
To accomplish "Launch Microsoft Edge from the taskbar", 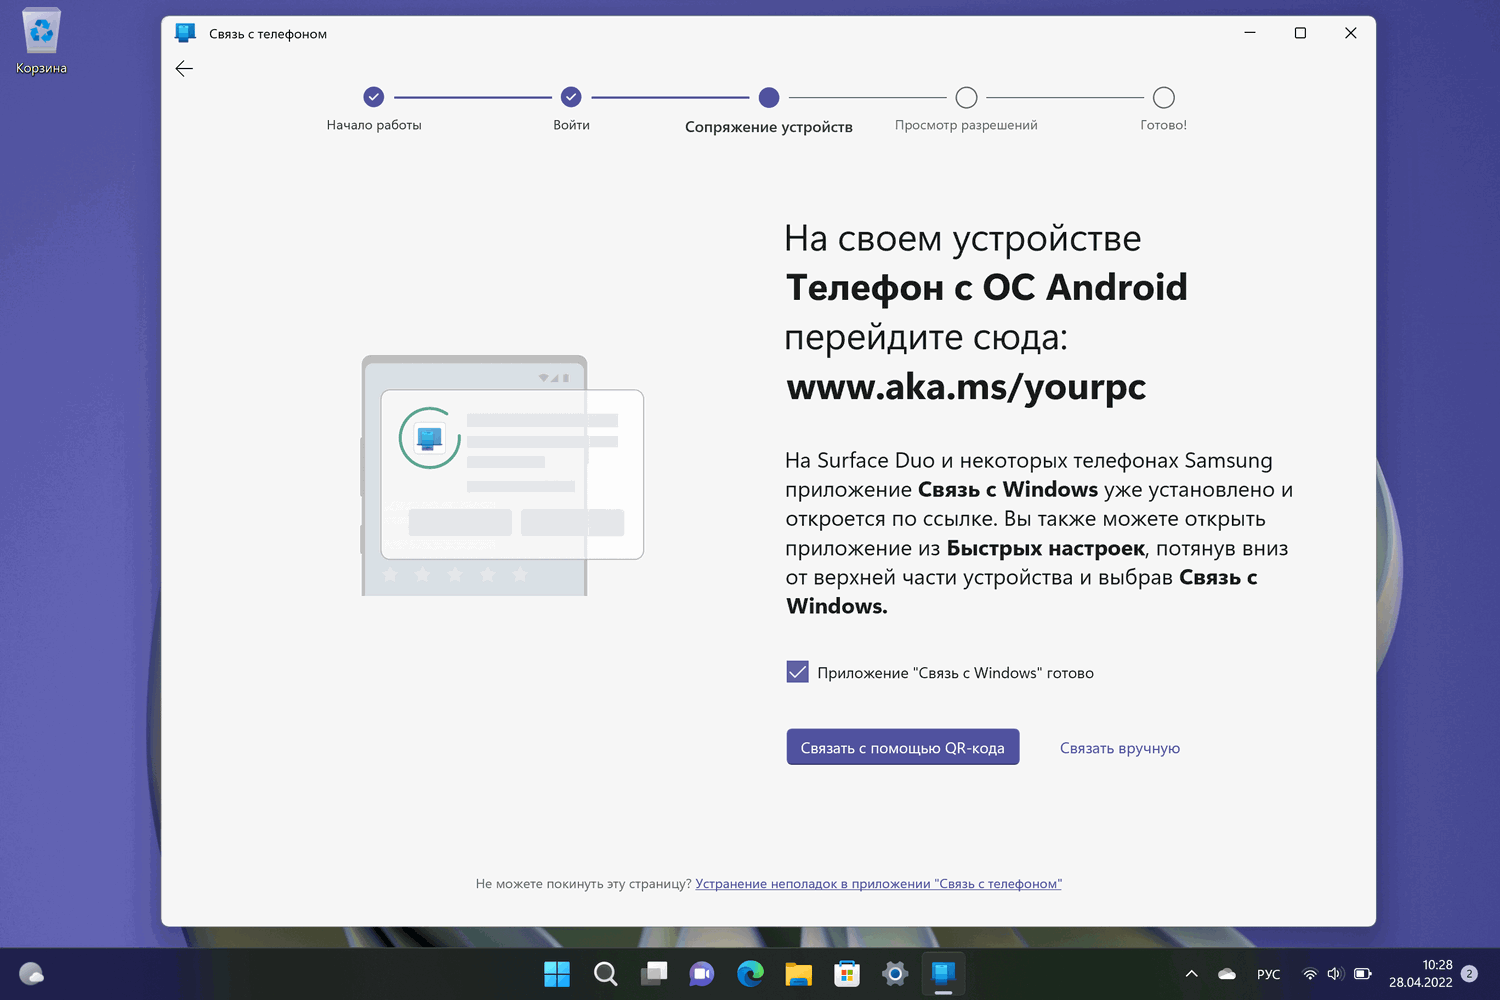I will 750,974.
